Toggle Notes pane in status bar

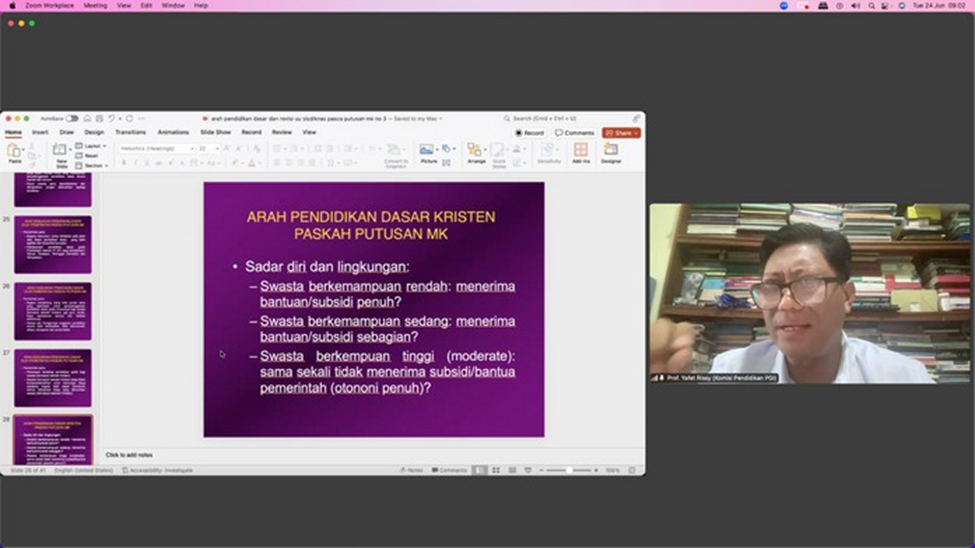click(412, 470)
